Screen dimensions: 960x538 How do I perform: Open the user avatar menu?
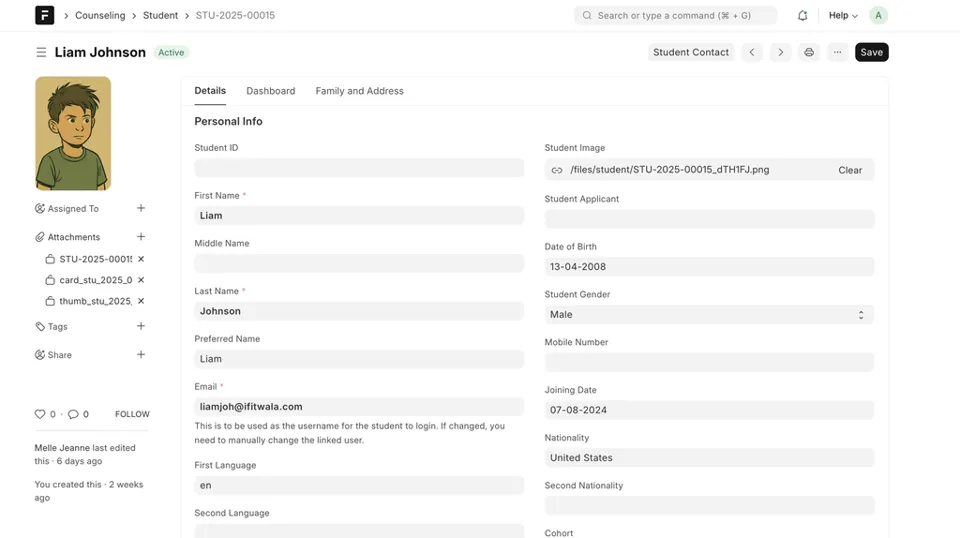pos(878,15)
